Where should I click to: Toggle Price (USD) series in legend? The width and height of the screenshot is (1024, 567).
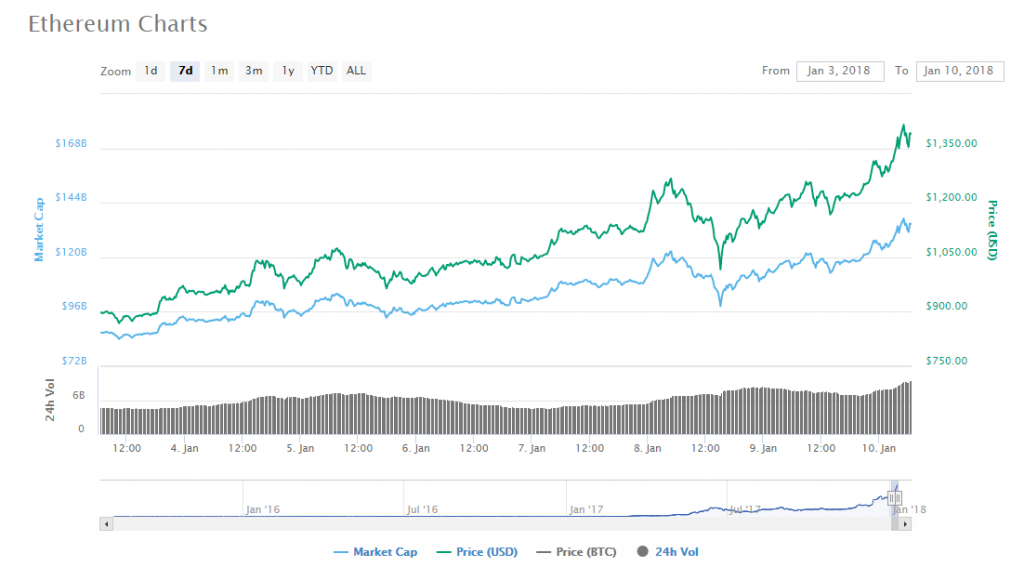click(477, 552)
